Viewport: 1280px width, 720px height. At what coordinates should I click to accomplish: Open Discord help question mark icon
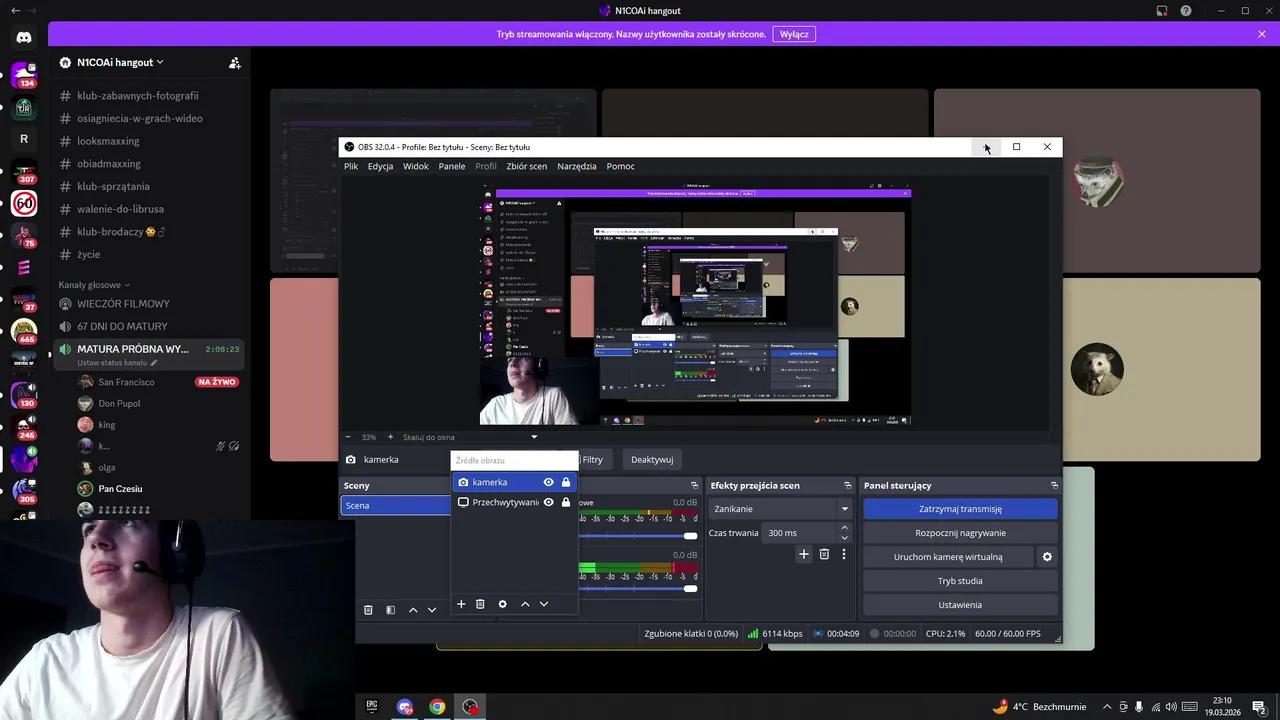click(x=1186, y=11)
